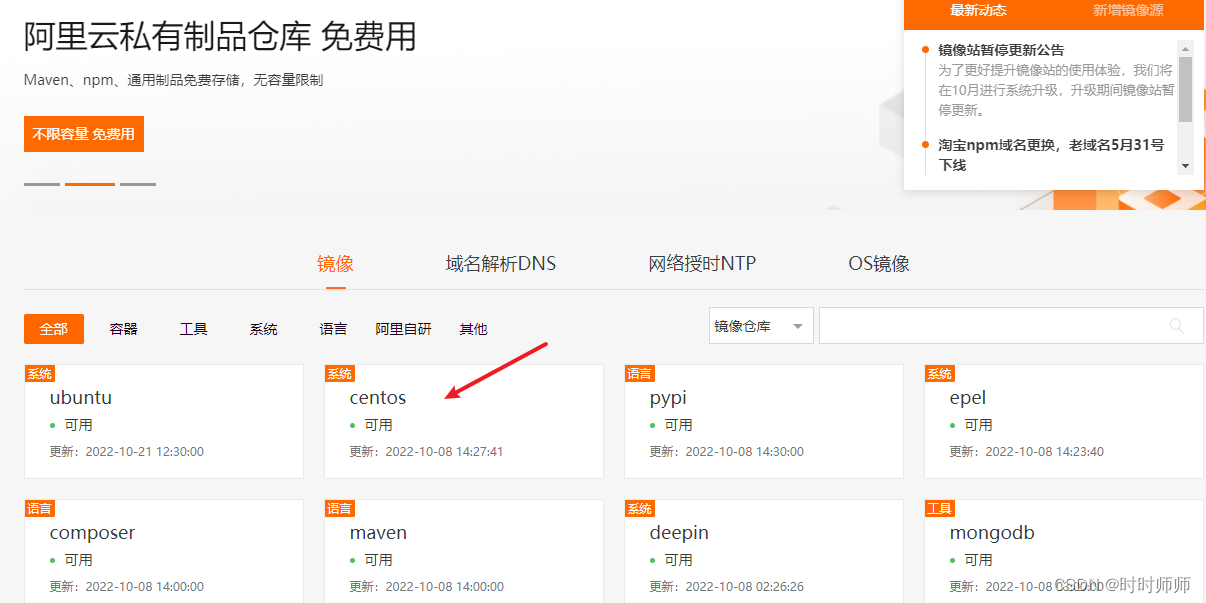This screenshot has width=1206, height=603.
Task: Click the 系统 tag on ubuntu card
Action: pos(40,374)
